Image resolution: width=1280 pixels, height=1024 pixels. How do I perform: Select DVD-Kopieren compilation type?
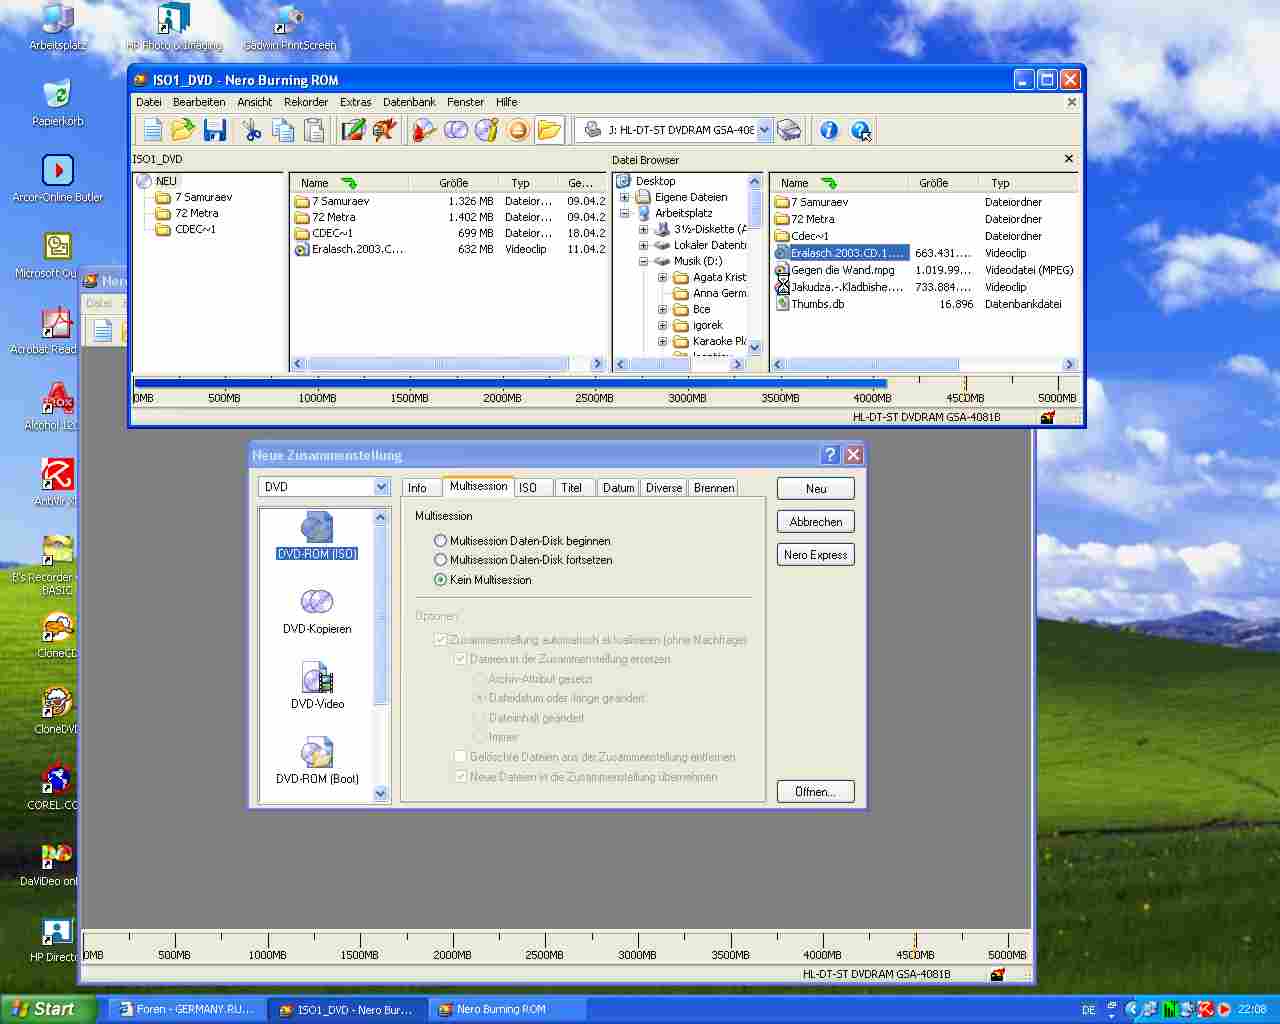317,611
